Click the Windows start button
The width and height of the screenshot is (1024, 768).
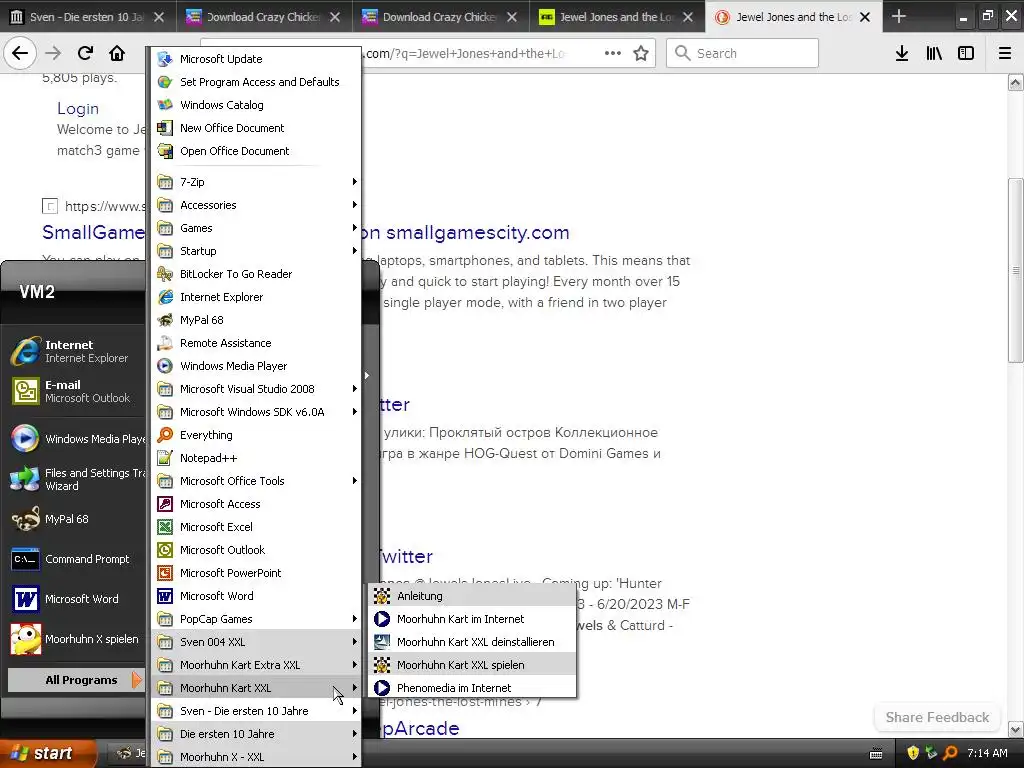pos(46,754)
